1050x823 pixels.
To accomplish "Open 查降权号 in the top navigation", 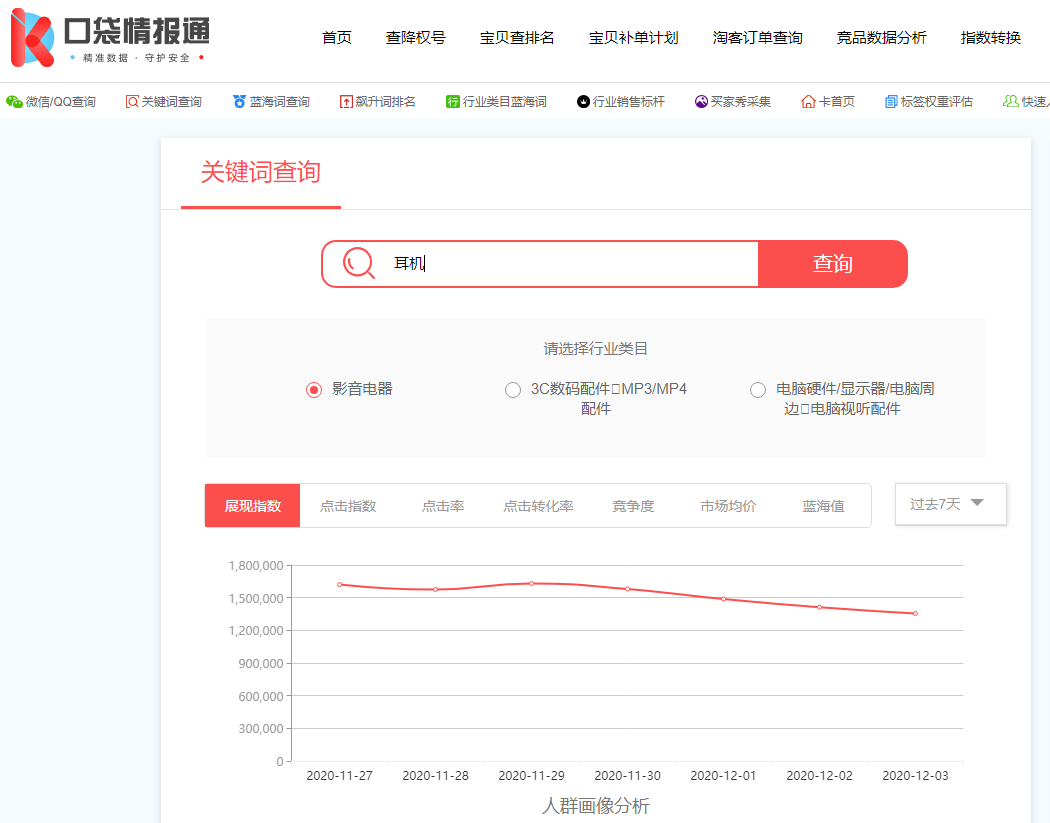I will [416, 38].
